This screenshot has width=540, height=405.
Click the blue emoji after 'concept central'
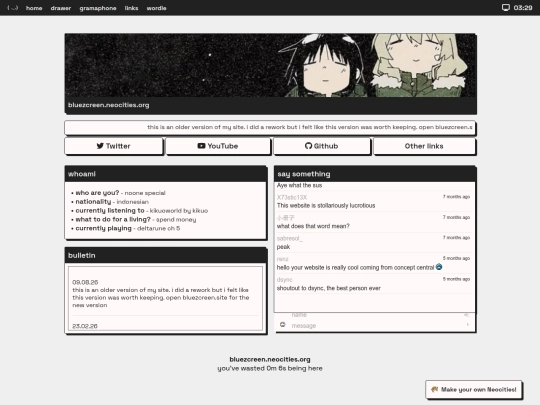click(x=439, y=267)
